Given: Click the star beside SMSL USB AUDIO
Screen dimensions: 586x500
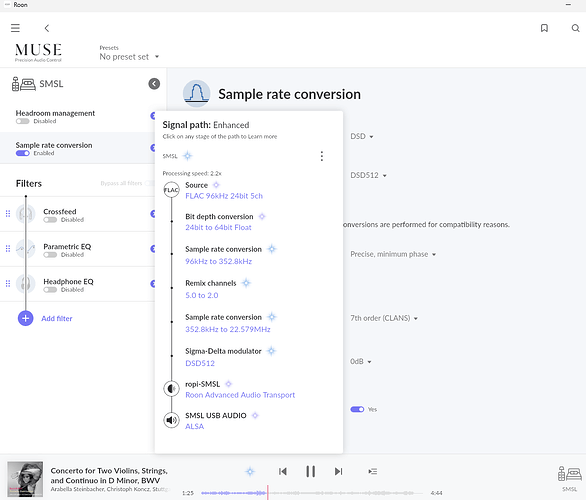Looking at the screenshot, I should tap(255, 415).
